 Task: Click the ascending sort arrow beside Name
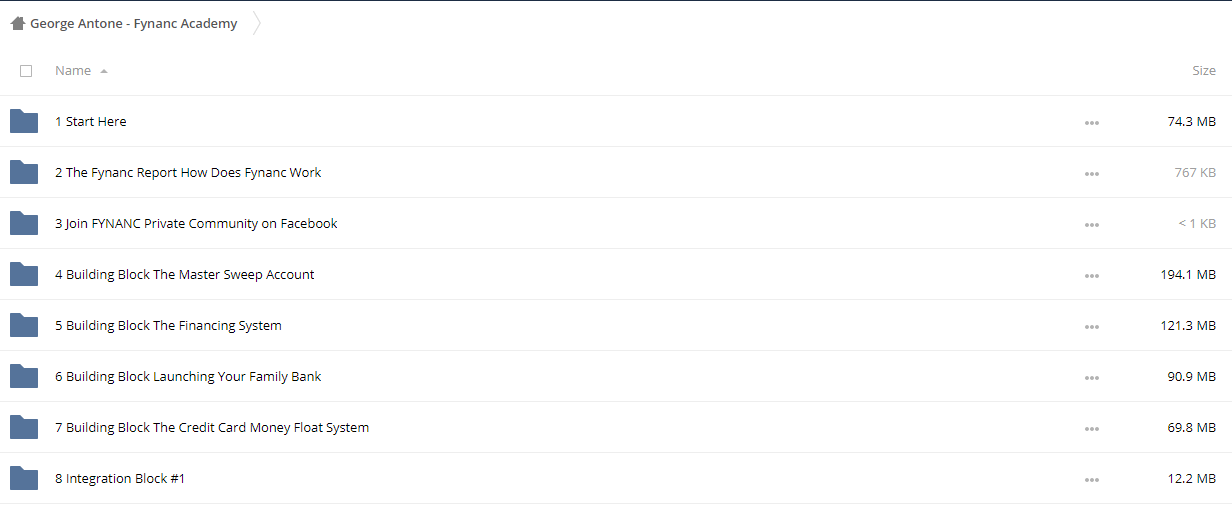[x=104, y=71]
